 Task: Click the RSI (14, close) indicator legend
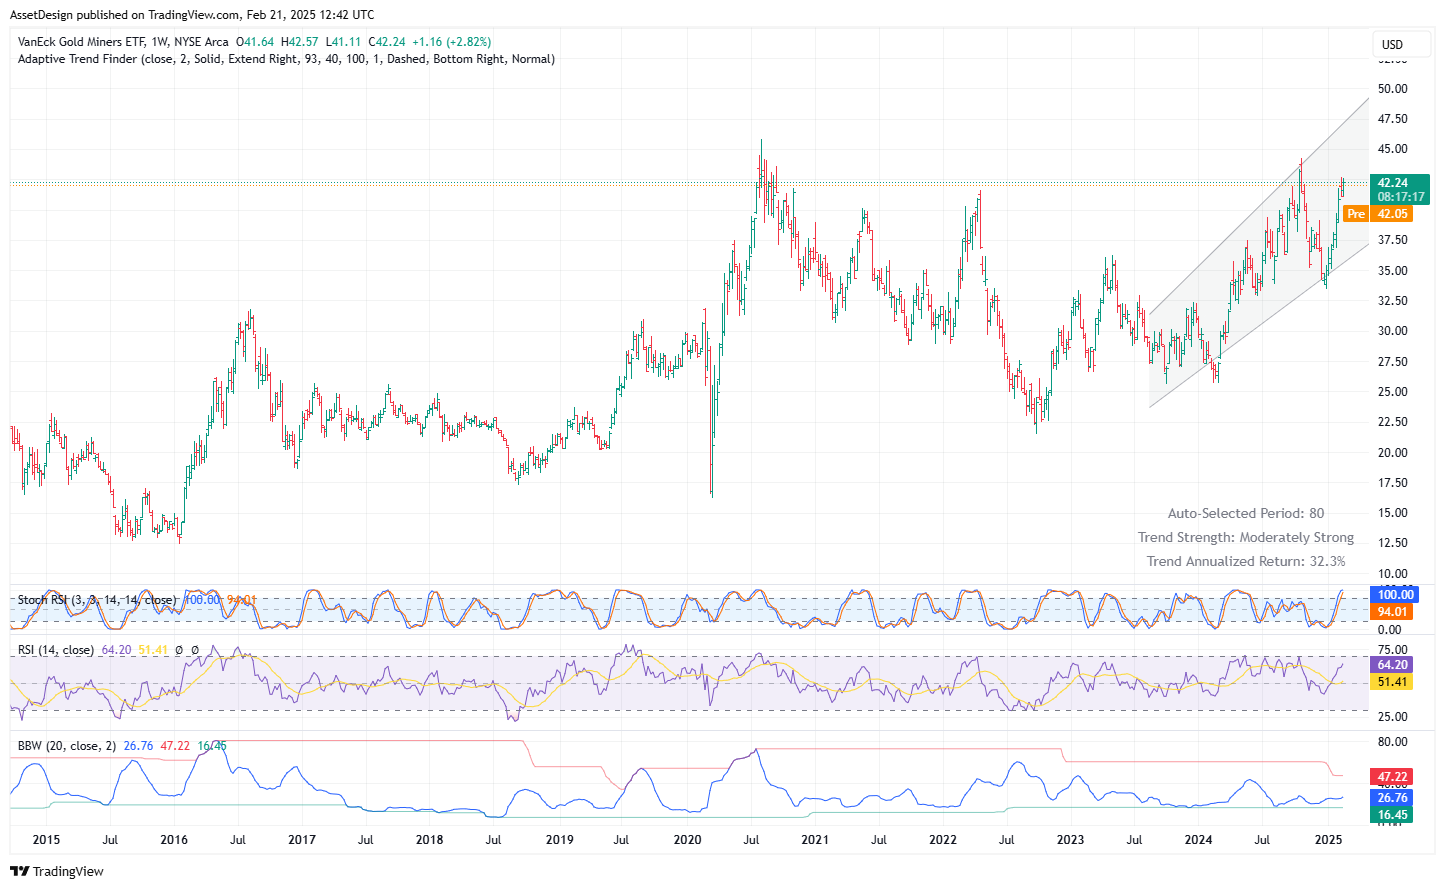pyautogui.click(x=56, y=650)
